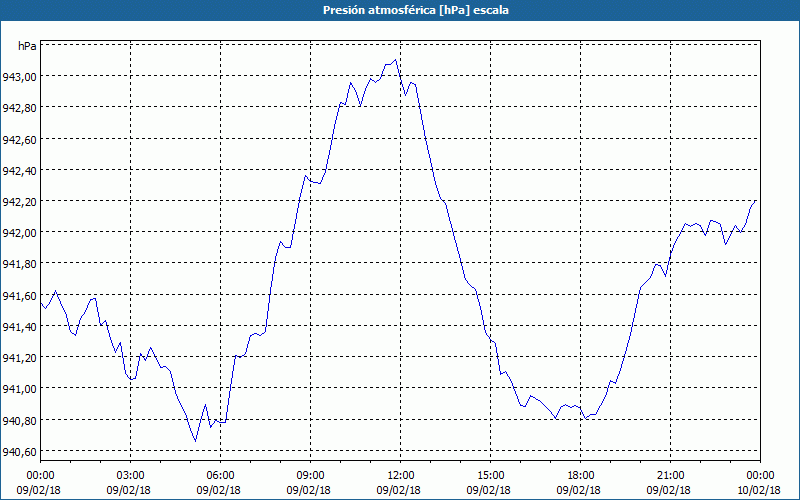Click the 940,80 axis value
The height and width of the screenshot is (500, 800).
[19, 420]
